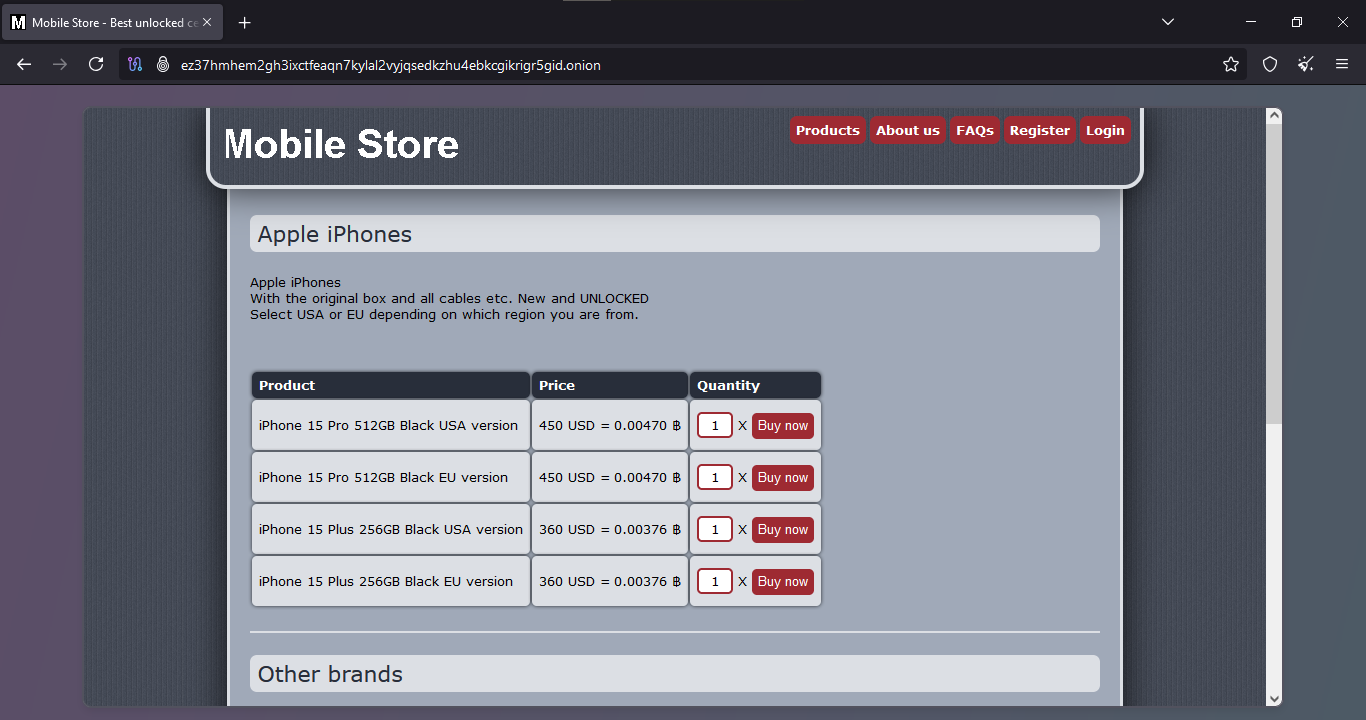Select iPhone 15 Pro 512GB Black EU version text
Screen dimensions: 1366x720
tap(383, 478)
